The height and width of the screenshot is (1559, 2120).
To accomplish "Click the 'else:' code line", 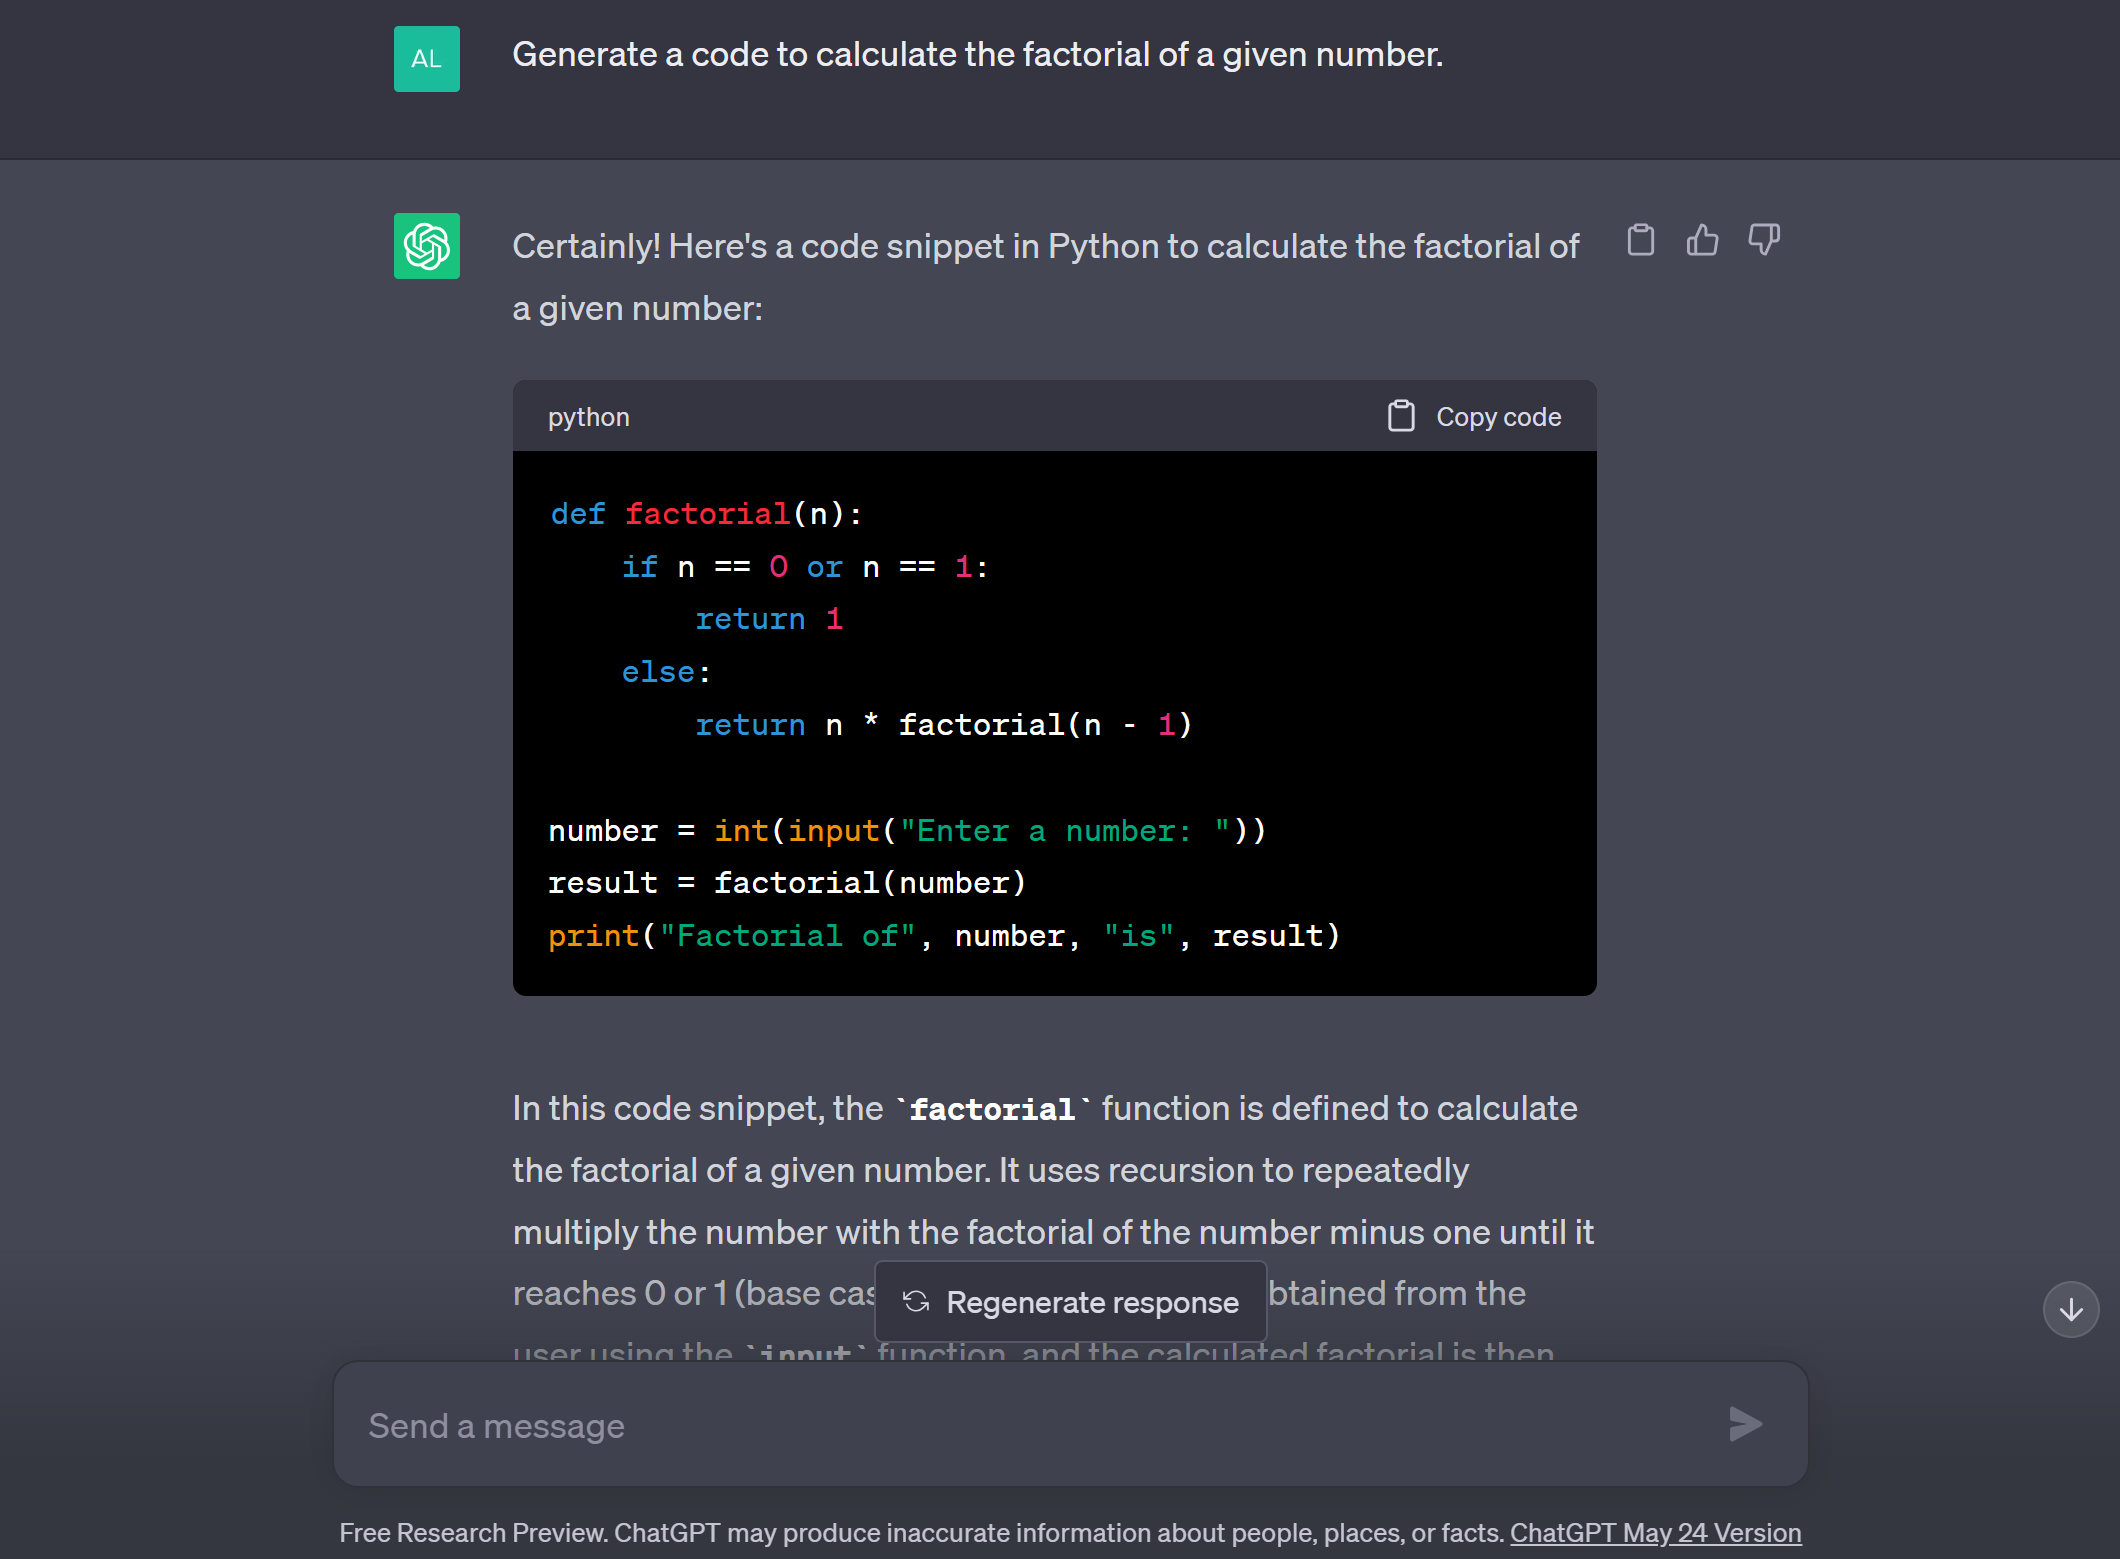I will pyautogui.click(x=666, y=672).
